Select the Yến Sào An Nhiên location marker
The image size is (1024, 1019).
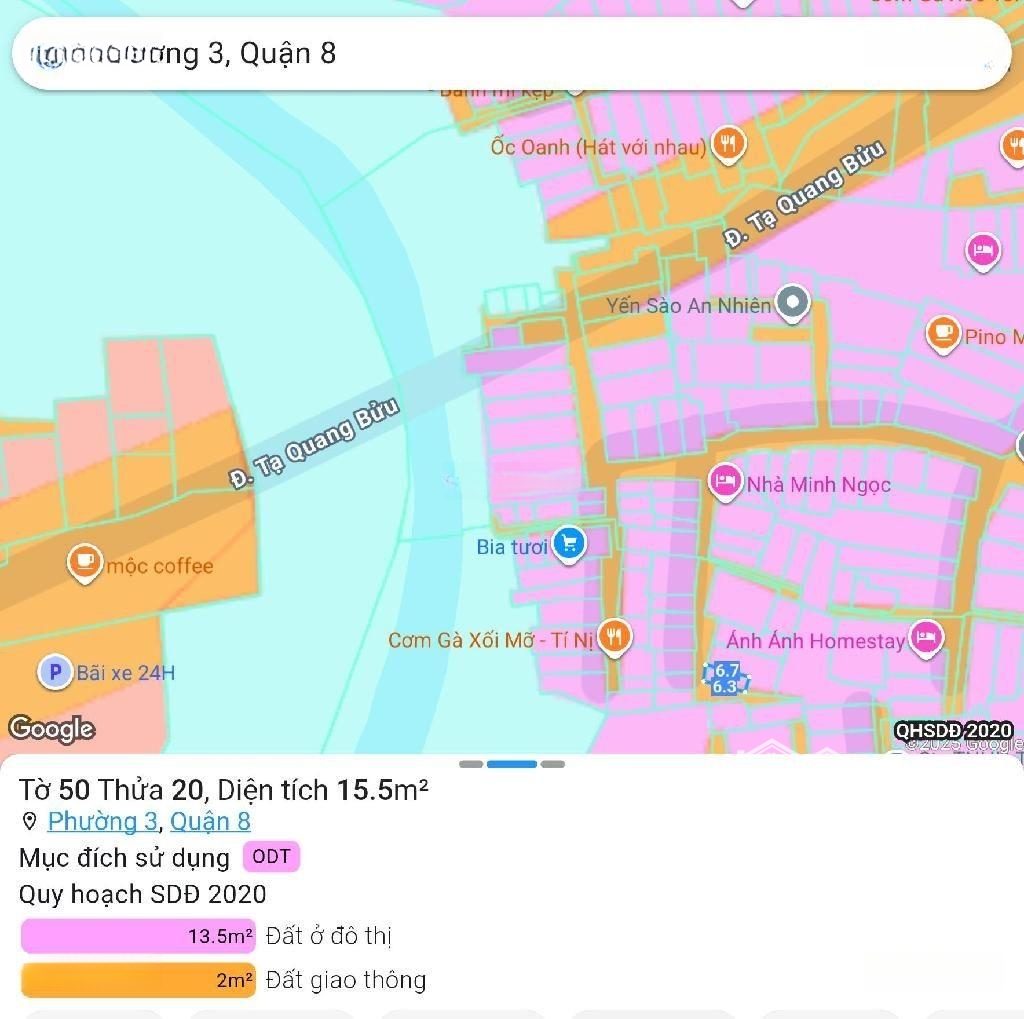[793, 302]
